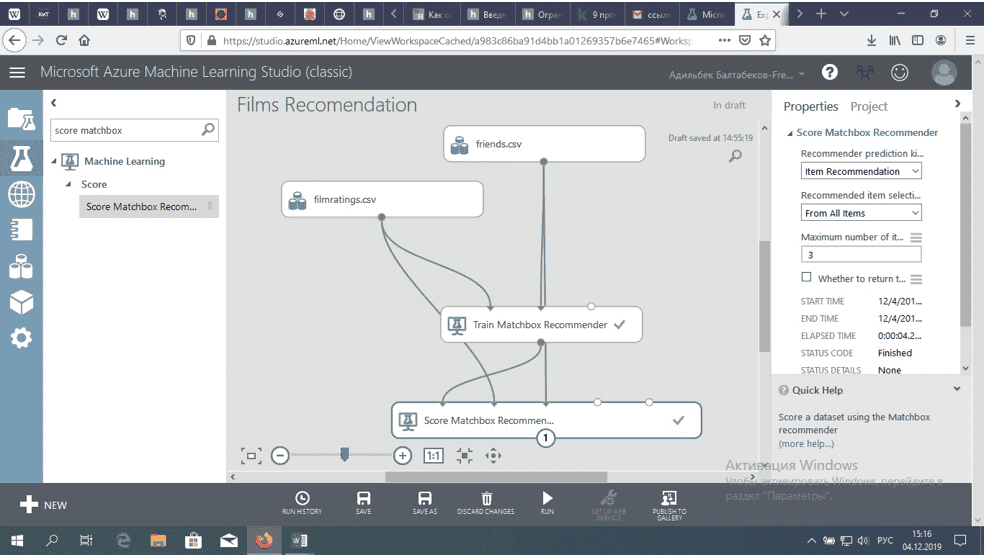This screenshot has height=556, width=985.
Task: Open the Web Services globe sidebar icon
Action: tap(21, 195)
